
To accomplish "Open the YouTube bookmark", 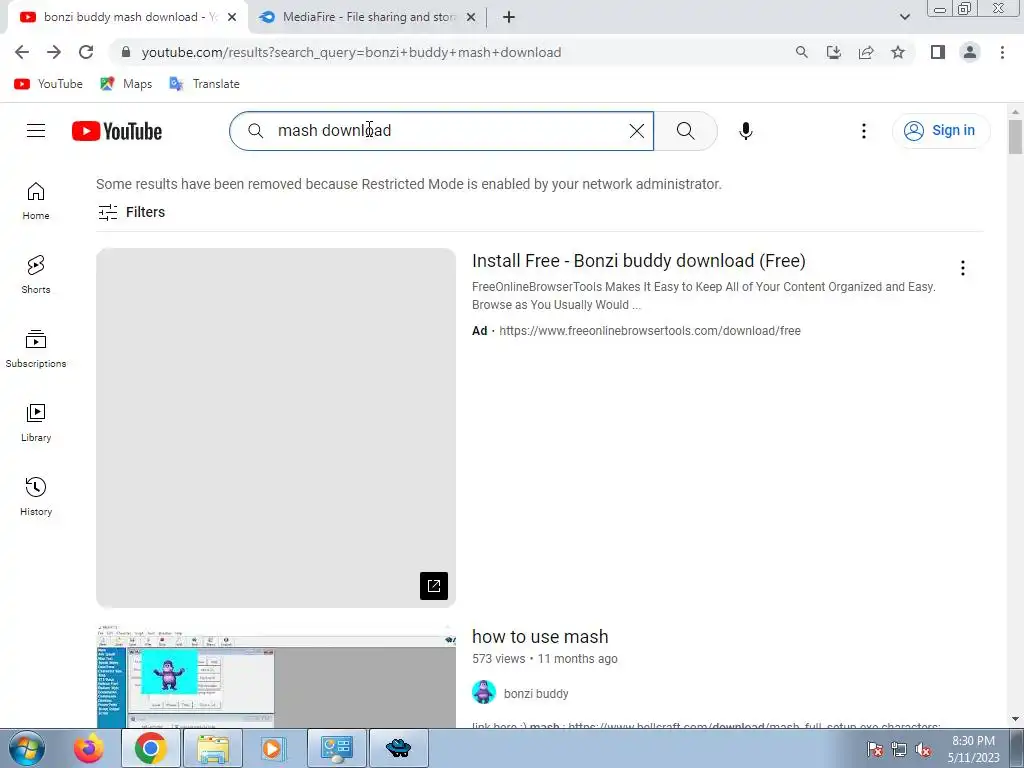I will 48,84.
